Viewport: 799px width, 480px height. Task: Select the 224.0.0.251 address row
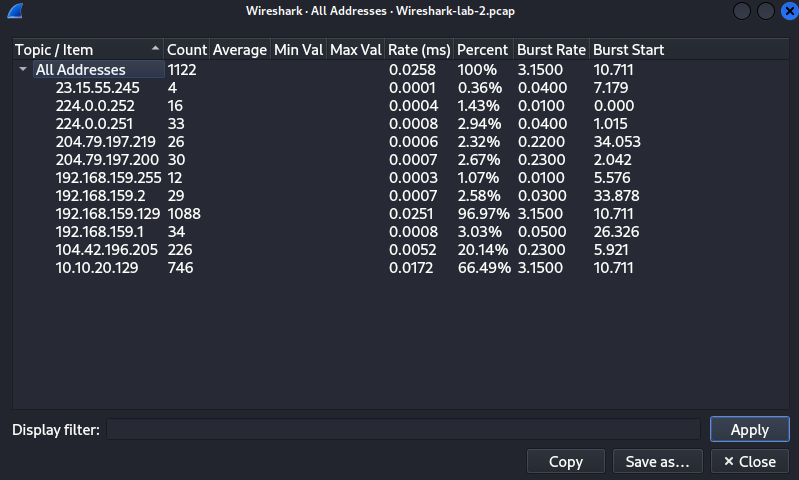click(x=401, y=124)
